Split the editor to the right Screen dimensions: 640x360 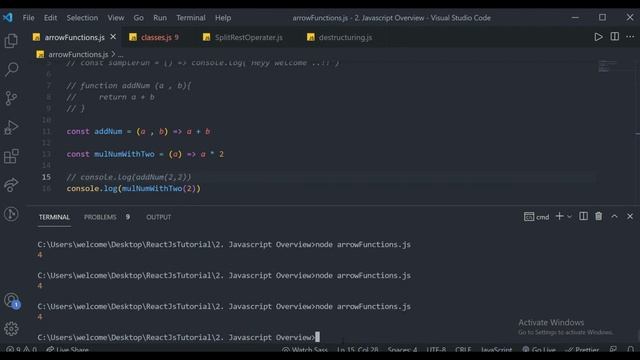coord(614,37)
